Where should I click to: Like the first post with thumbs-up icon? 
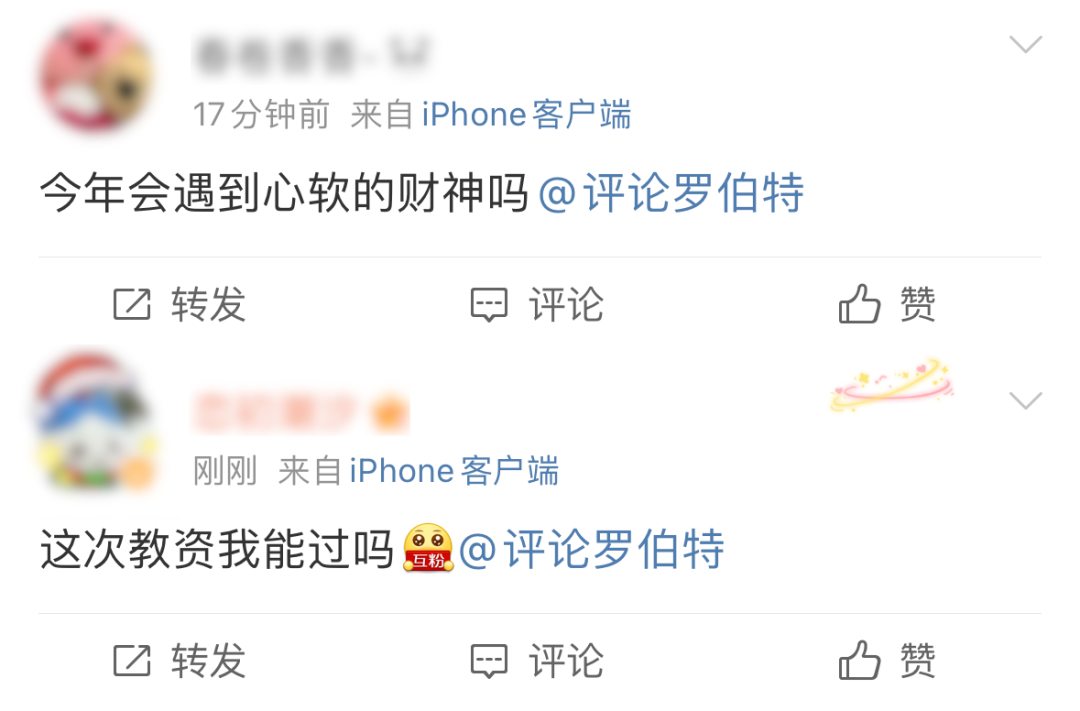click(x=860, y=304)
